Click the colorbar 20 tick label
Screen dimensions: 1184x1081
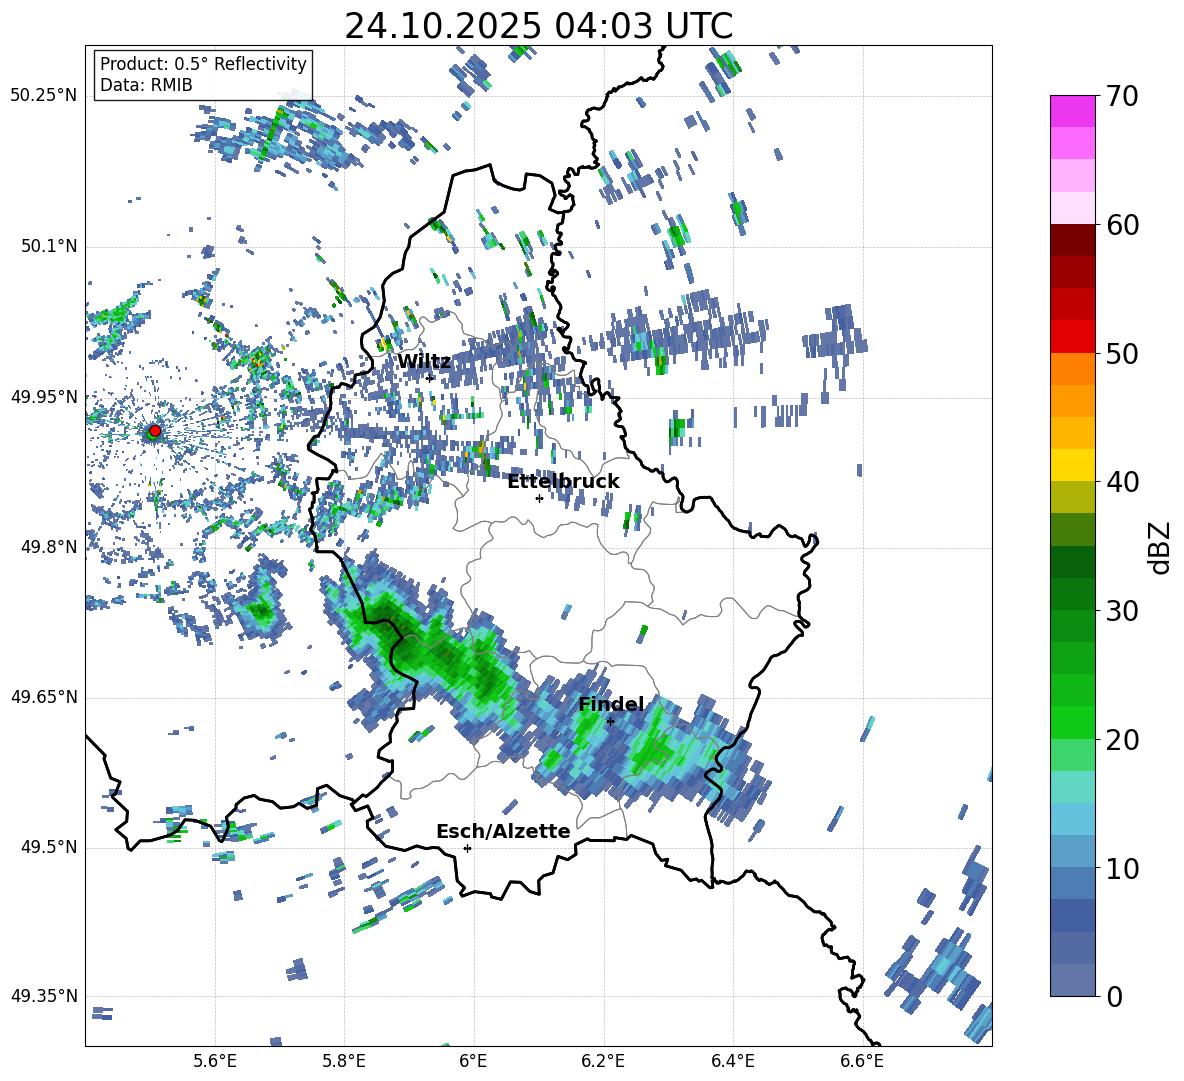click(1123, 740)
